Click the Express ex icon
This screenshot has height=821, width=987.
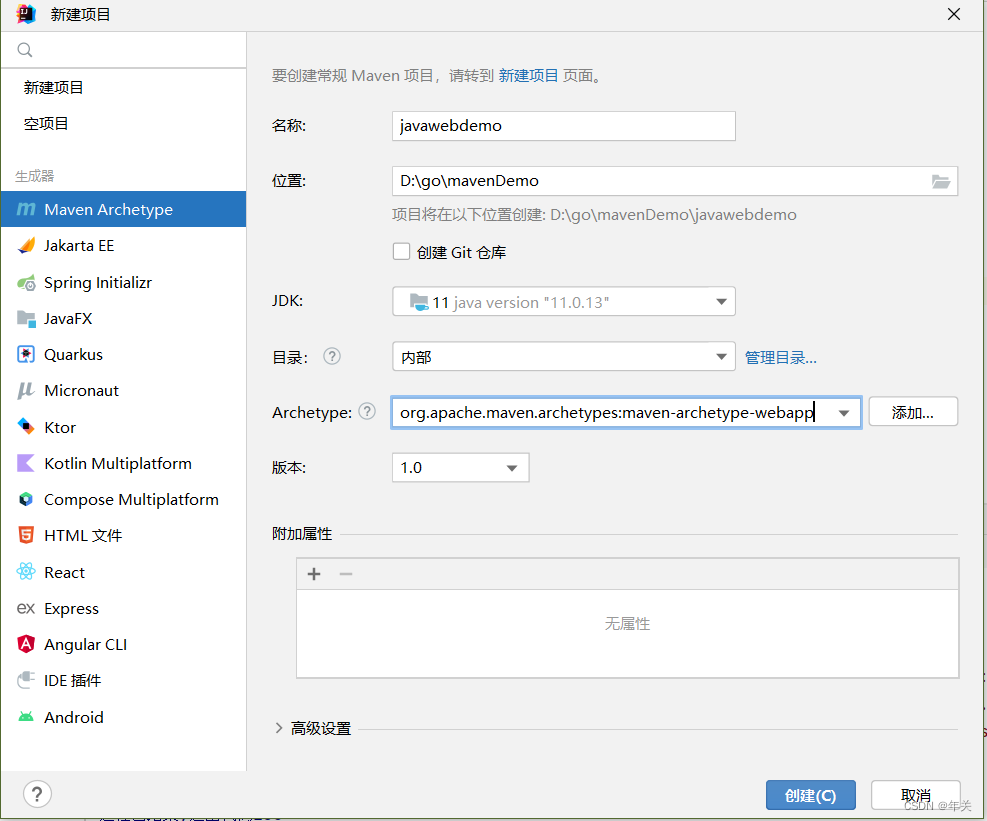26,608
